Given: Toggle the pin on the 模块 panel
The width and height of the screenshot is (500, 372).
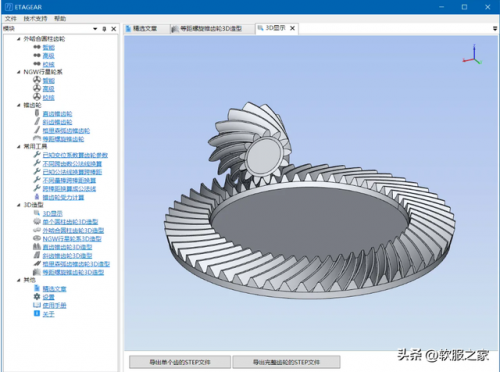Looking at the screenshot, I should 104,29.
